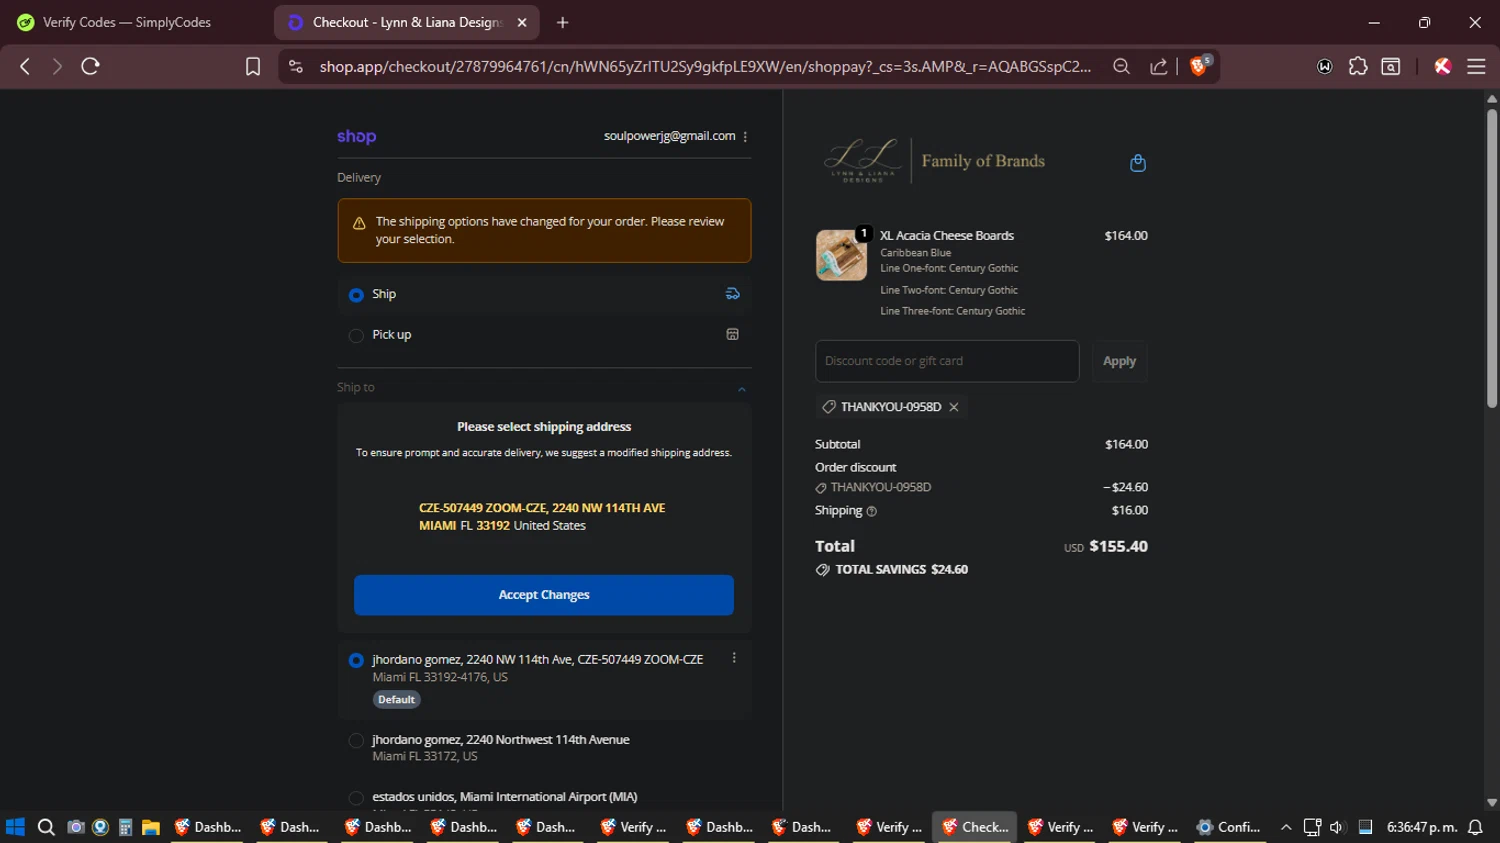Viewport: 1500px width, 843px height.
Task: Open the notifications bell in system tray
Action: coord(1475,827)
